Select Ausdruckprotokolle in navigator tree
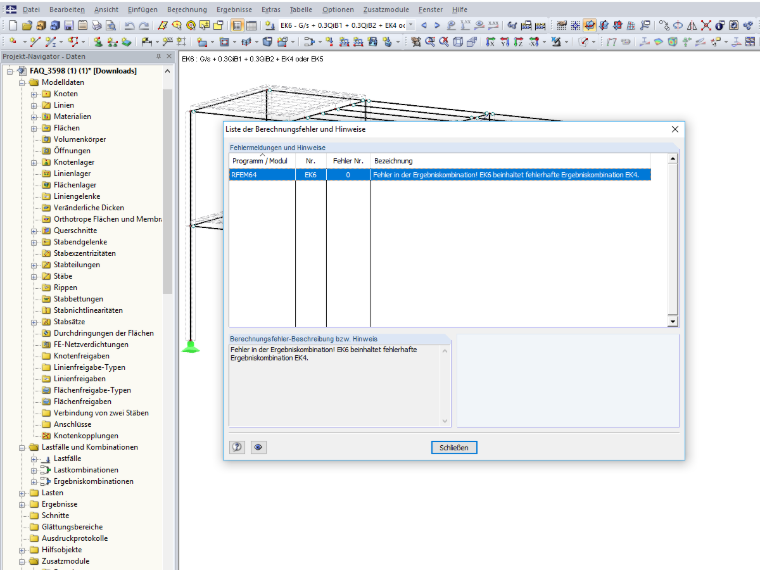Image resolution: width=760 pixels, height=570 pixels. point(75,538)
